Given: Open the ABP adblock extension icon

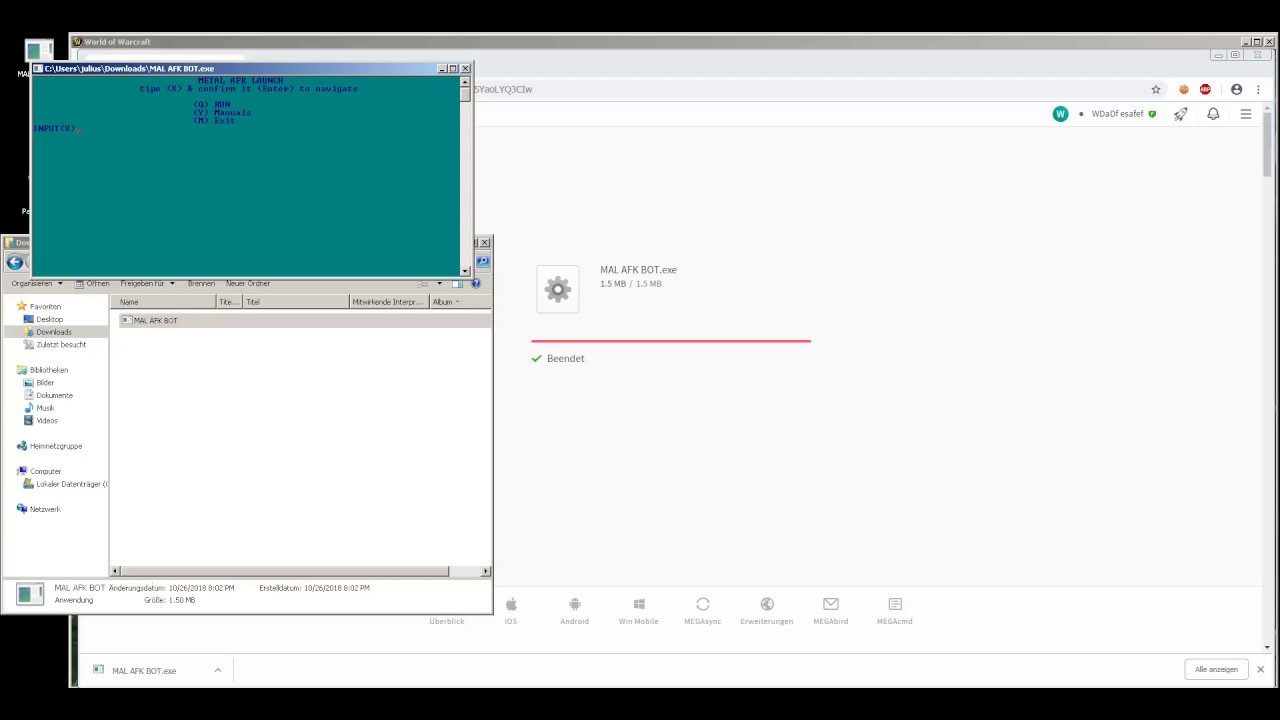Looking at the screenshot, I should pyautogui.click(x=1205, y=89).
